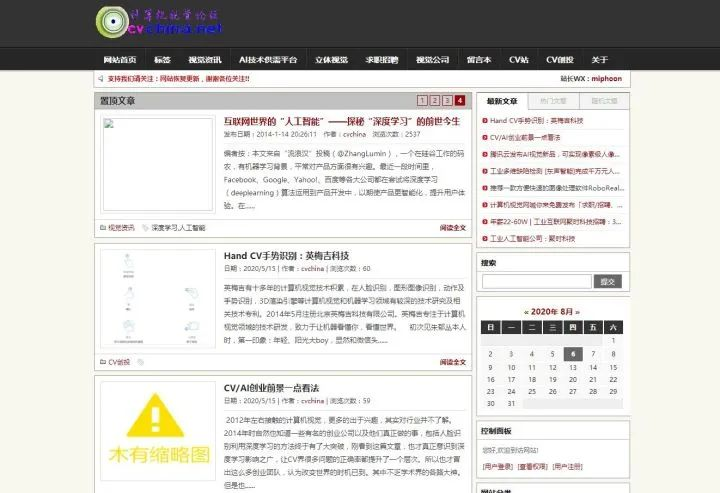This screenshot has width=720, height=493.
Task: Click the tag icon beside 深度学习,人工智能
Action: click(x=145, y=228)
